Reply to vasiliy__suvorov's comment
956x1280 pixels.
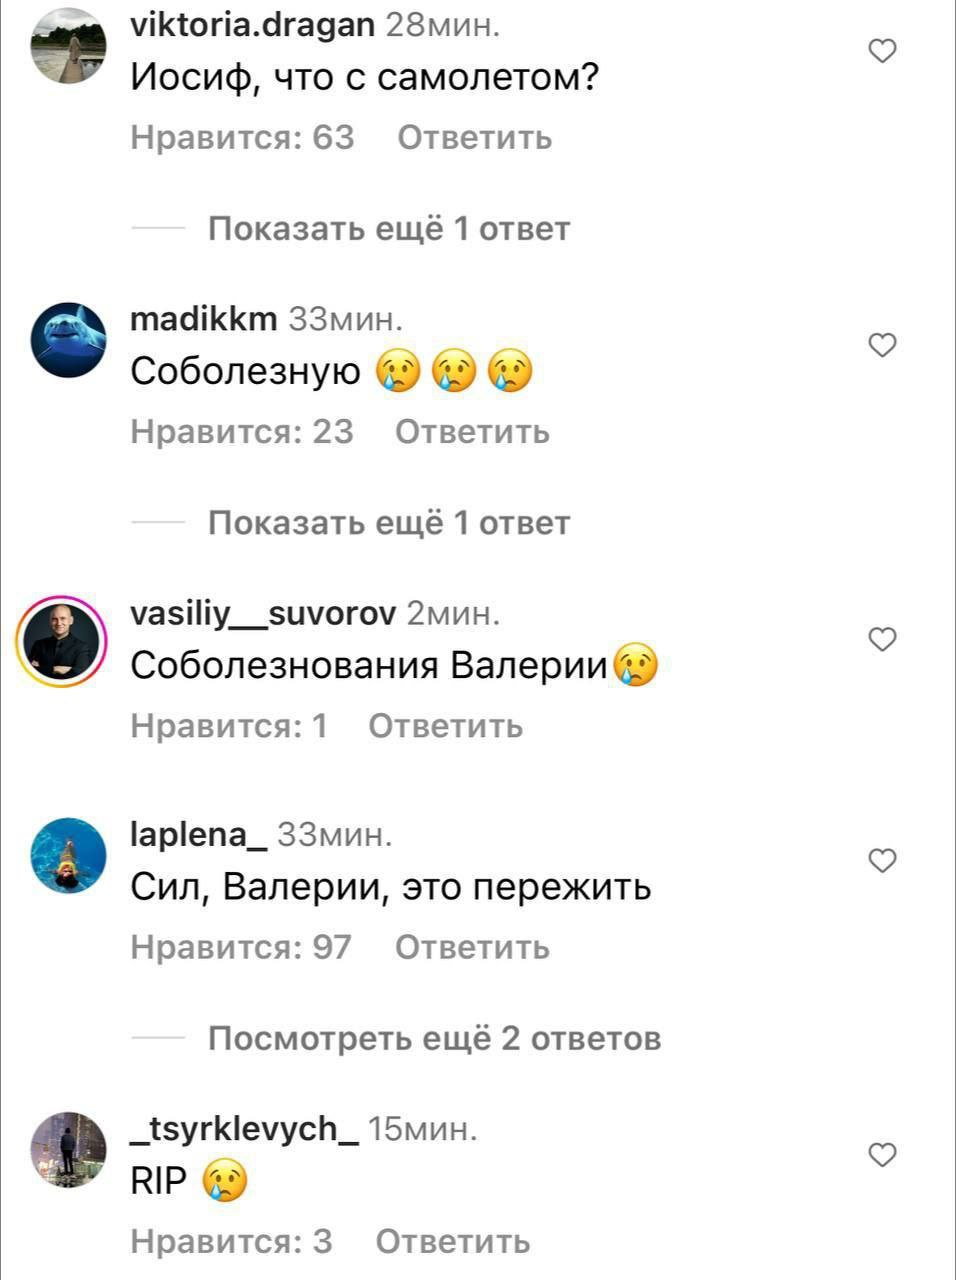point(446,726)
